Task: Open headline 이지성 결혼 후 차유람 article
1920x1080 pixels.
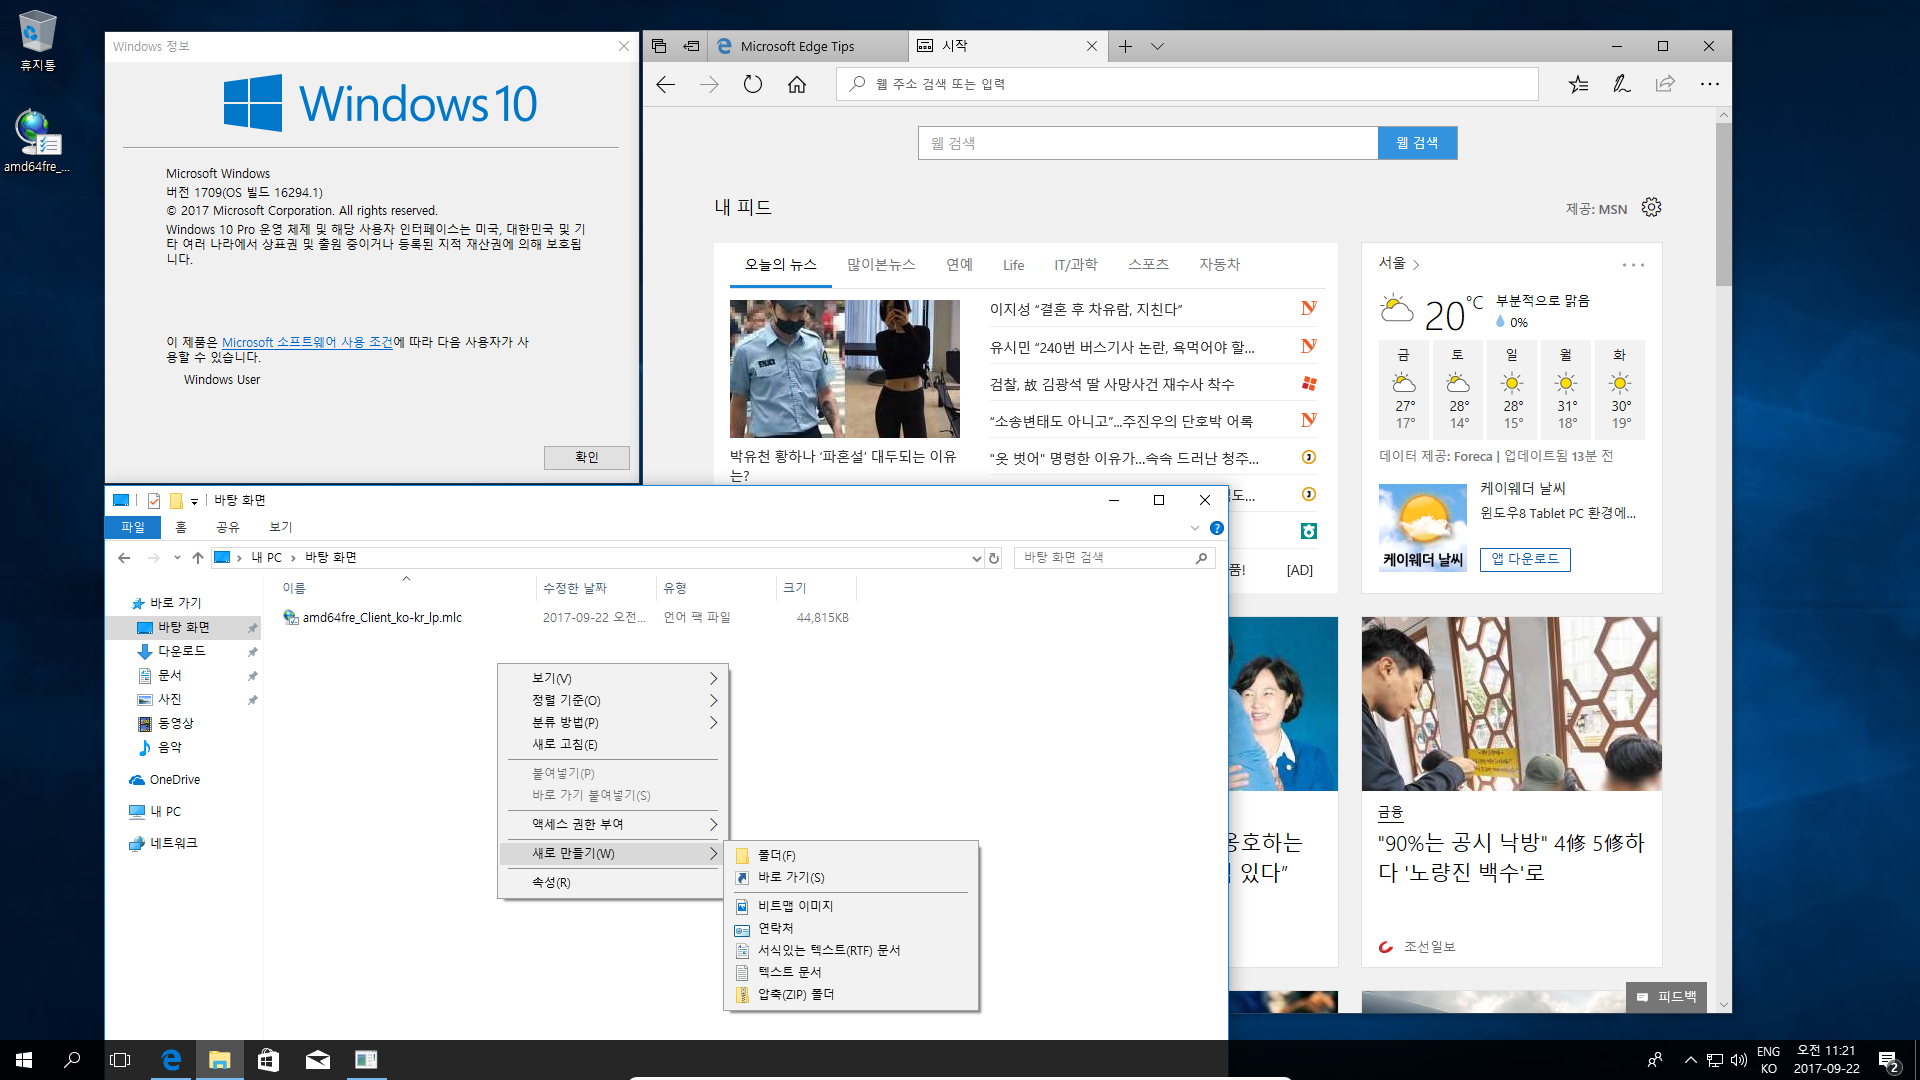Action: coord(1086,309)
